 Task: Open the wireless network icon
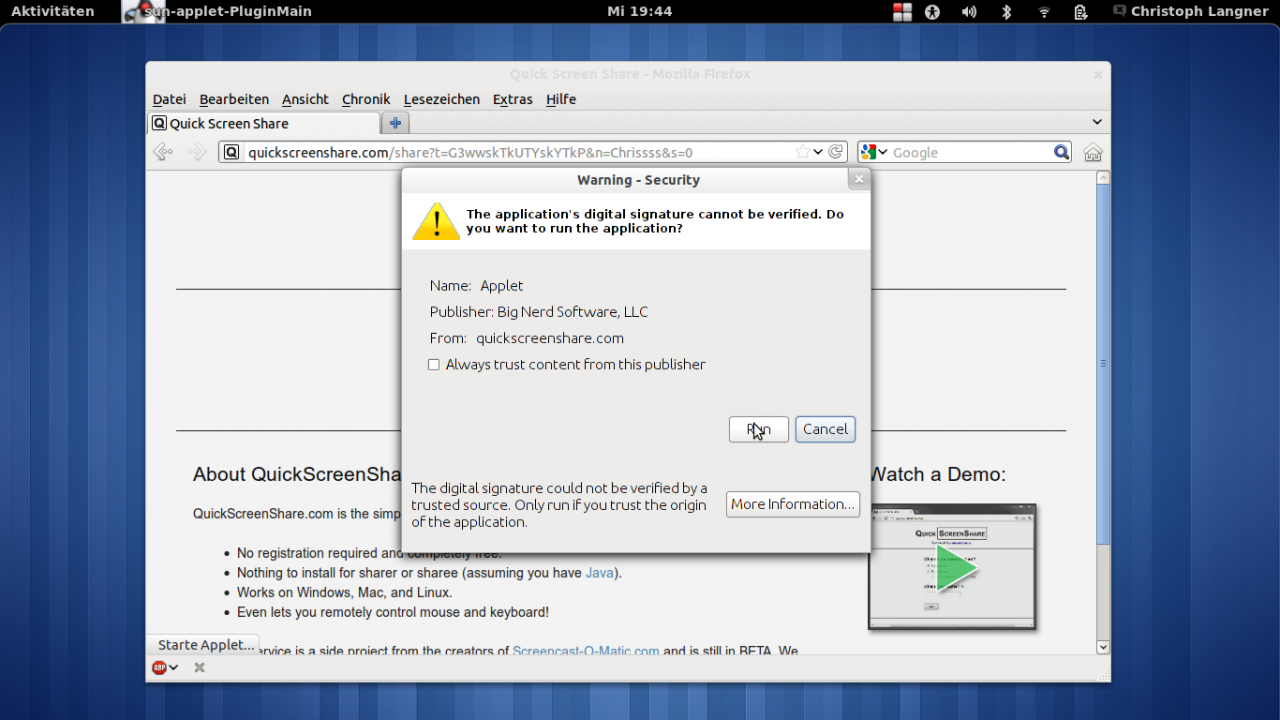pos(1044,12)
